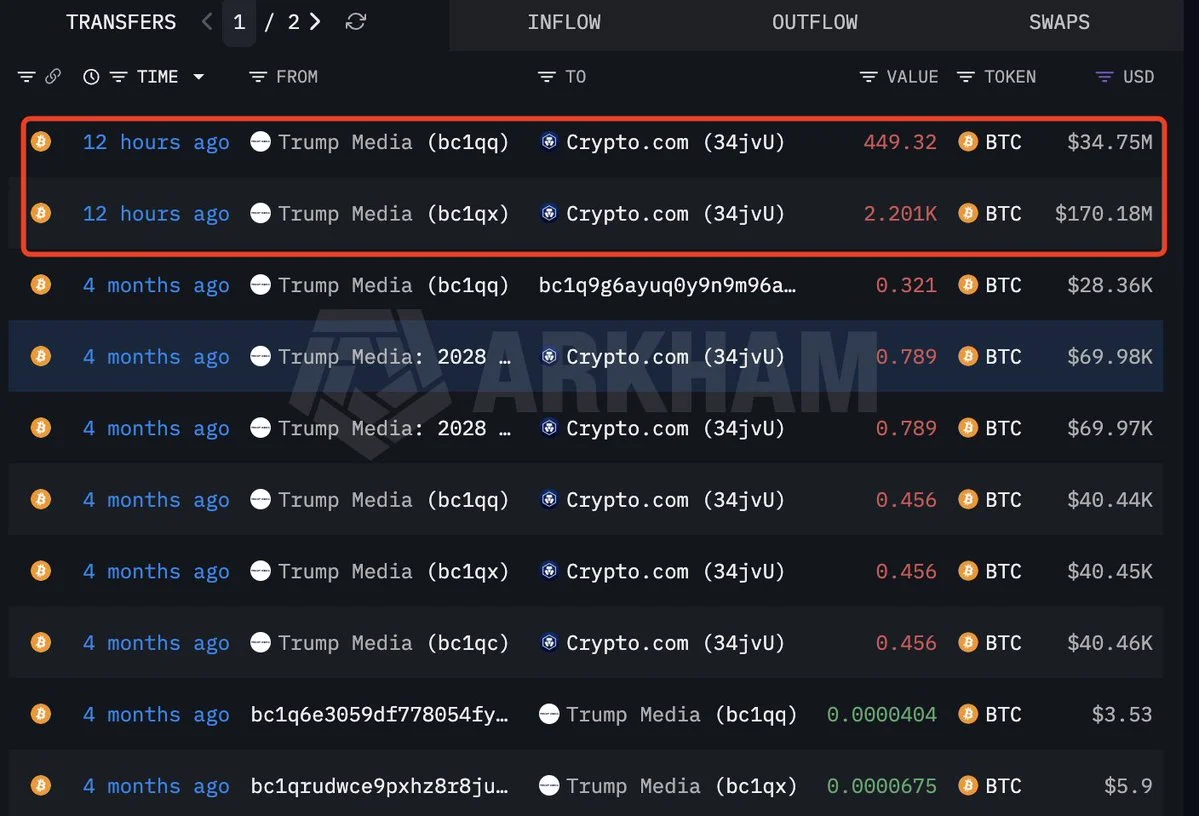Click the USD amount $40.45K

click(1110, 571)
